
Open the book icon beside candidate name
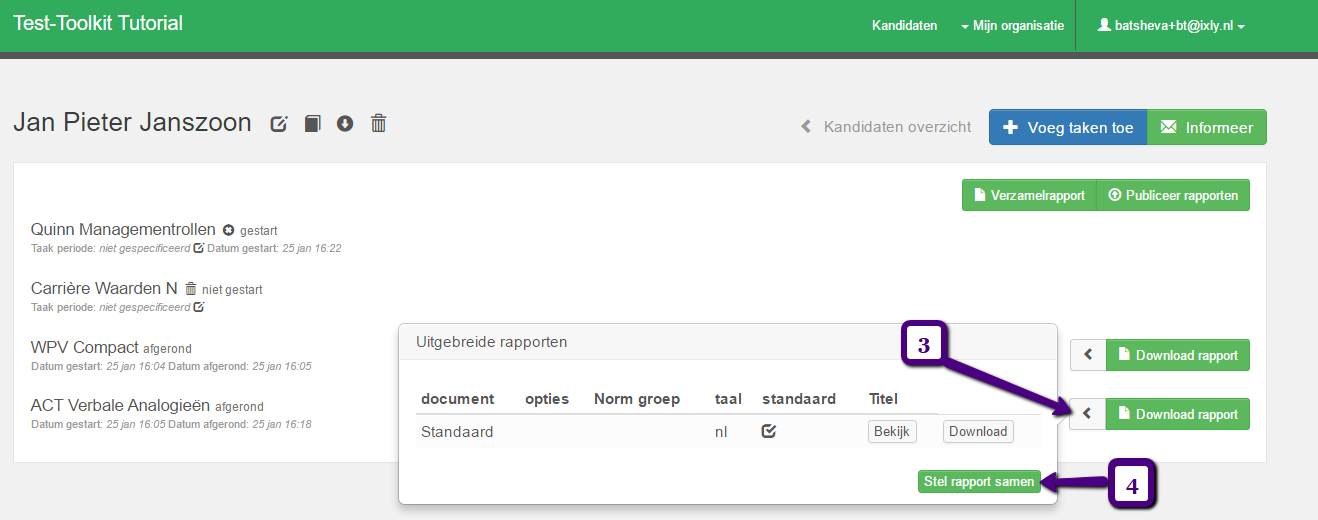(x=312, y=124)
